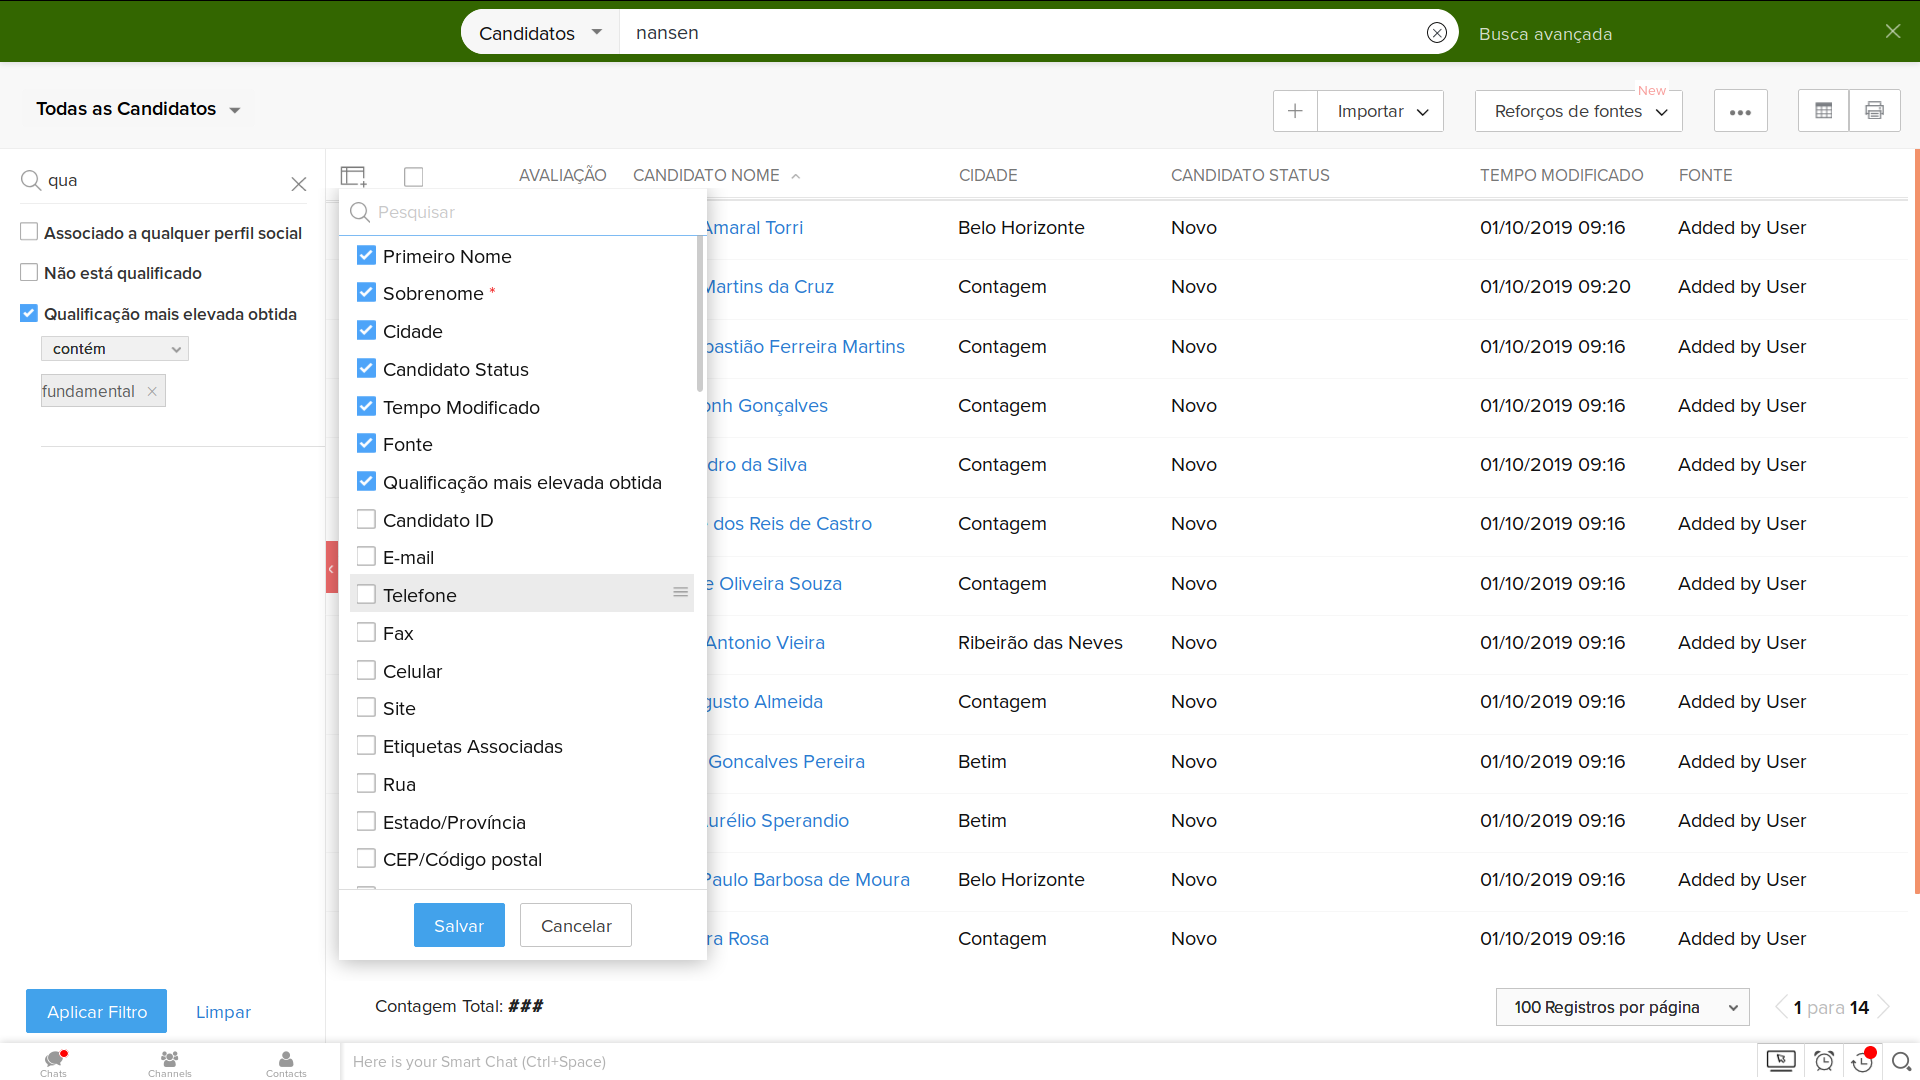Click the print icon in the toolbar
This screenshot has width=1920, height=1080.
[x=1874, y=111]
